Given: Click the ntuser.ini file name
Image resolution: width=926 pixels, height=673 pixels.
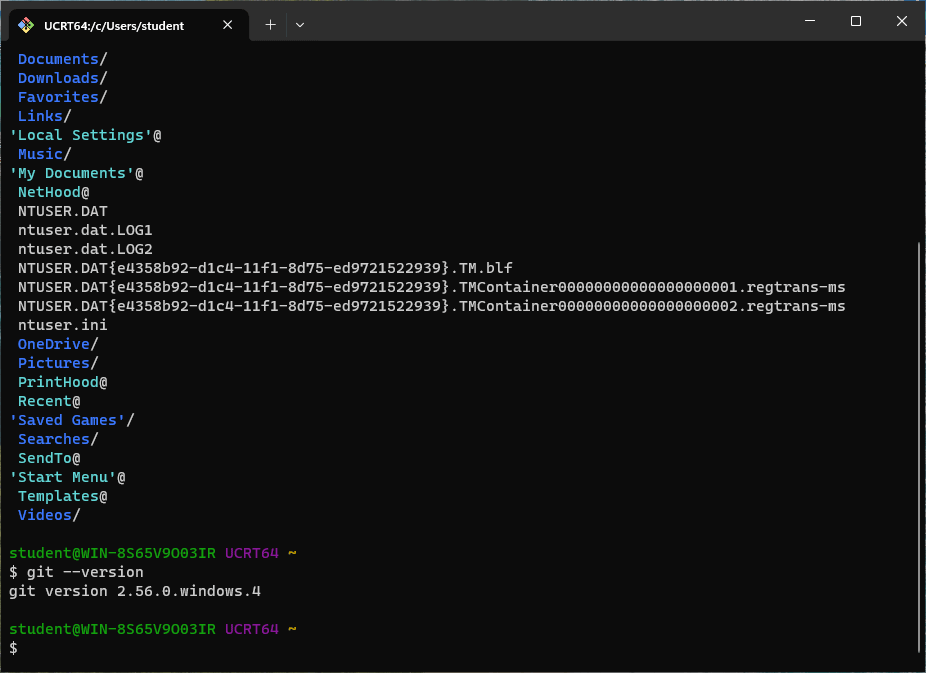Looking at the screenshot, I should coord(63,325).
